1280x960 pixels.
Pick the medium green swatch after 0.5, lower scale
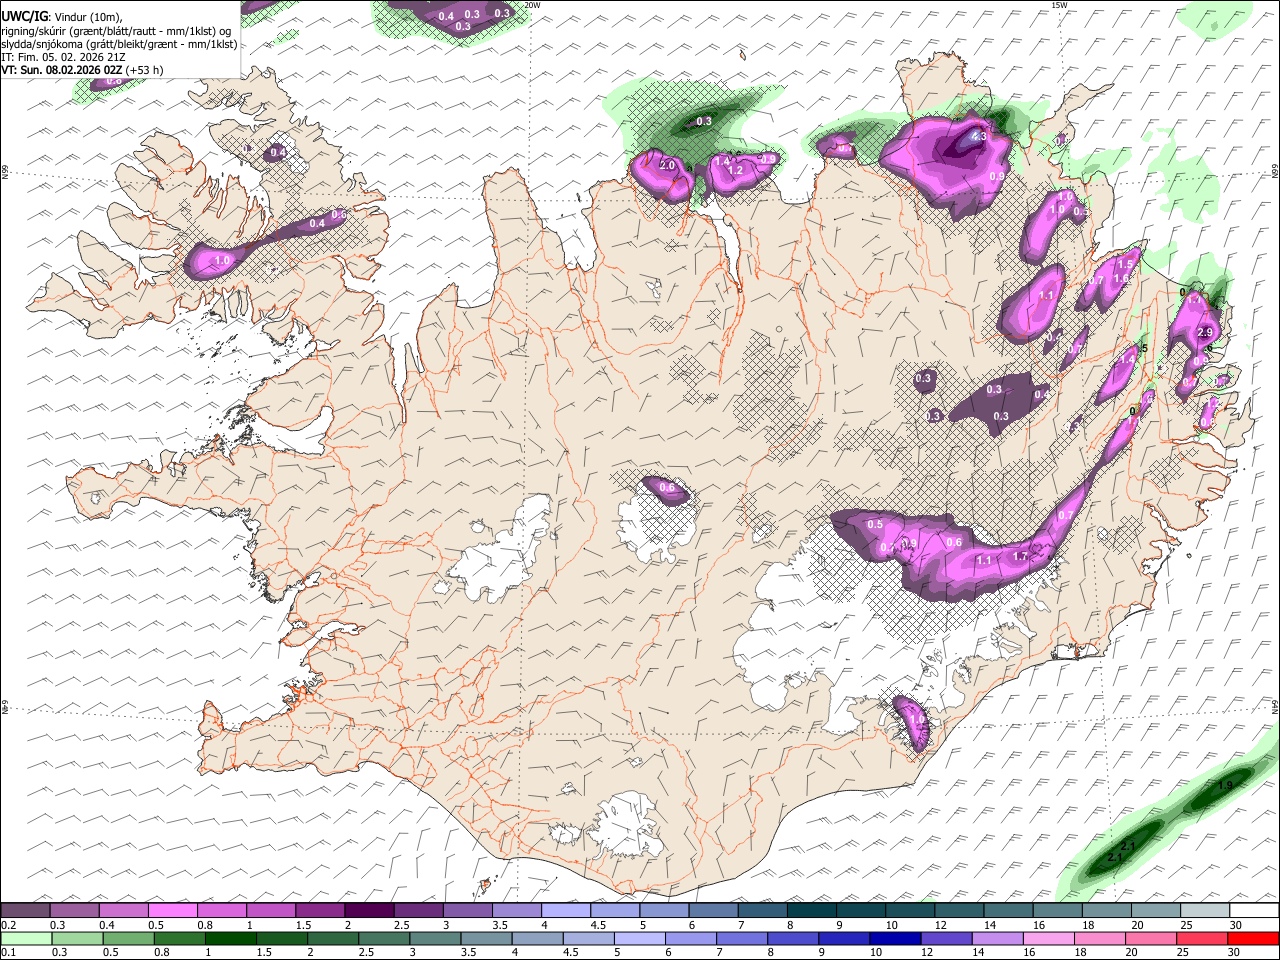[128, 938]
